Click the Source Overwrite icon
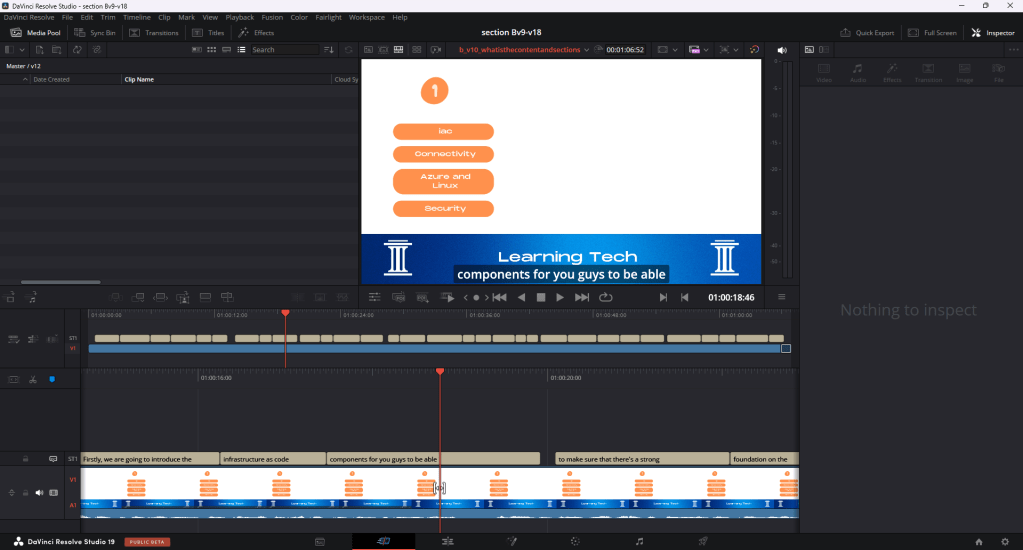Viewport: 1023px width, 550px height. click(x=227, y=298)
